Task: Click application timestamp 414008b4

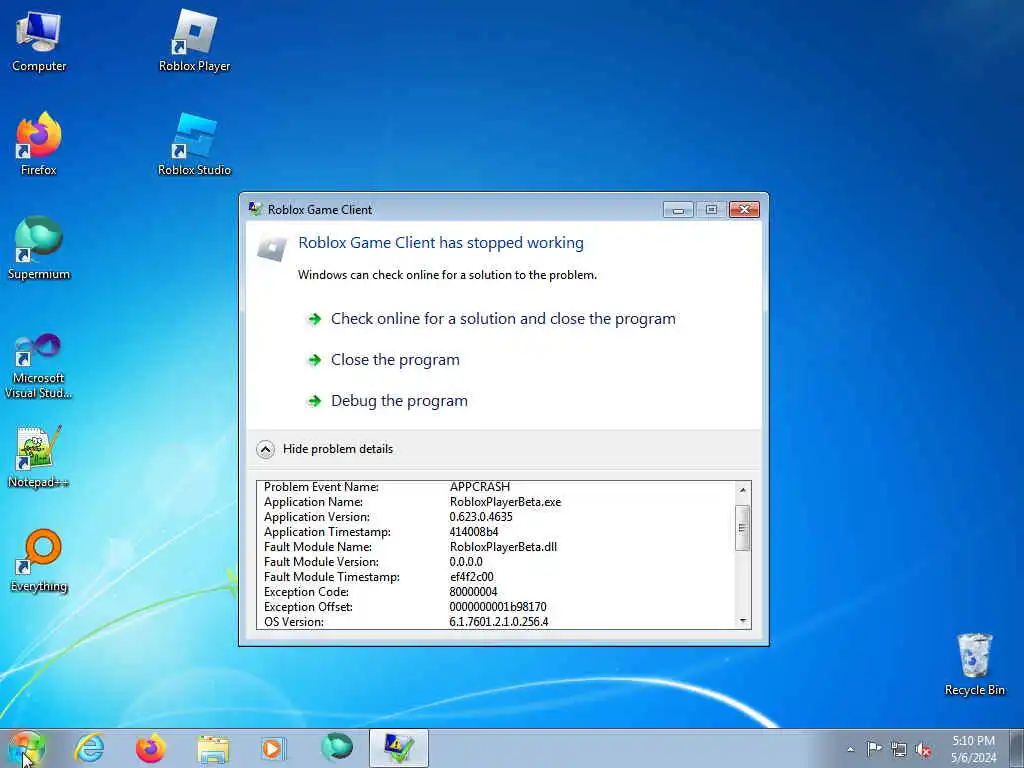Action: [x=473, y=532]
